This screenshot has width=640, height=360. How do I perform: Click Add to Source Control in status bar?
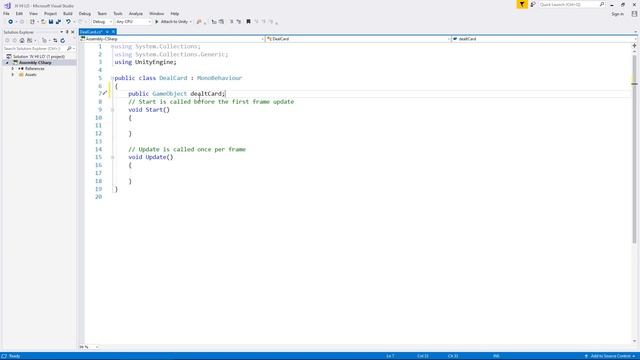tap(611, 356)
